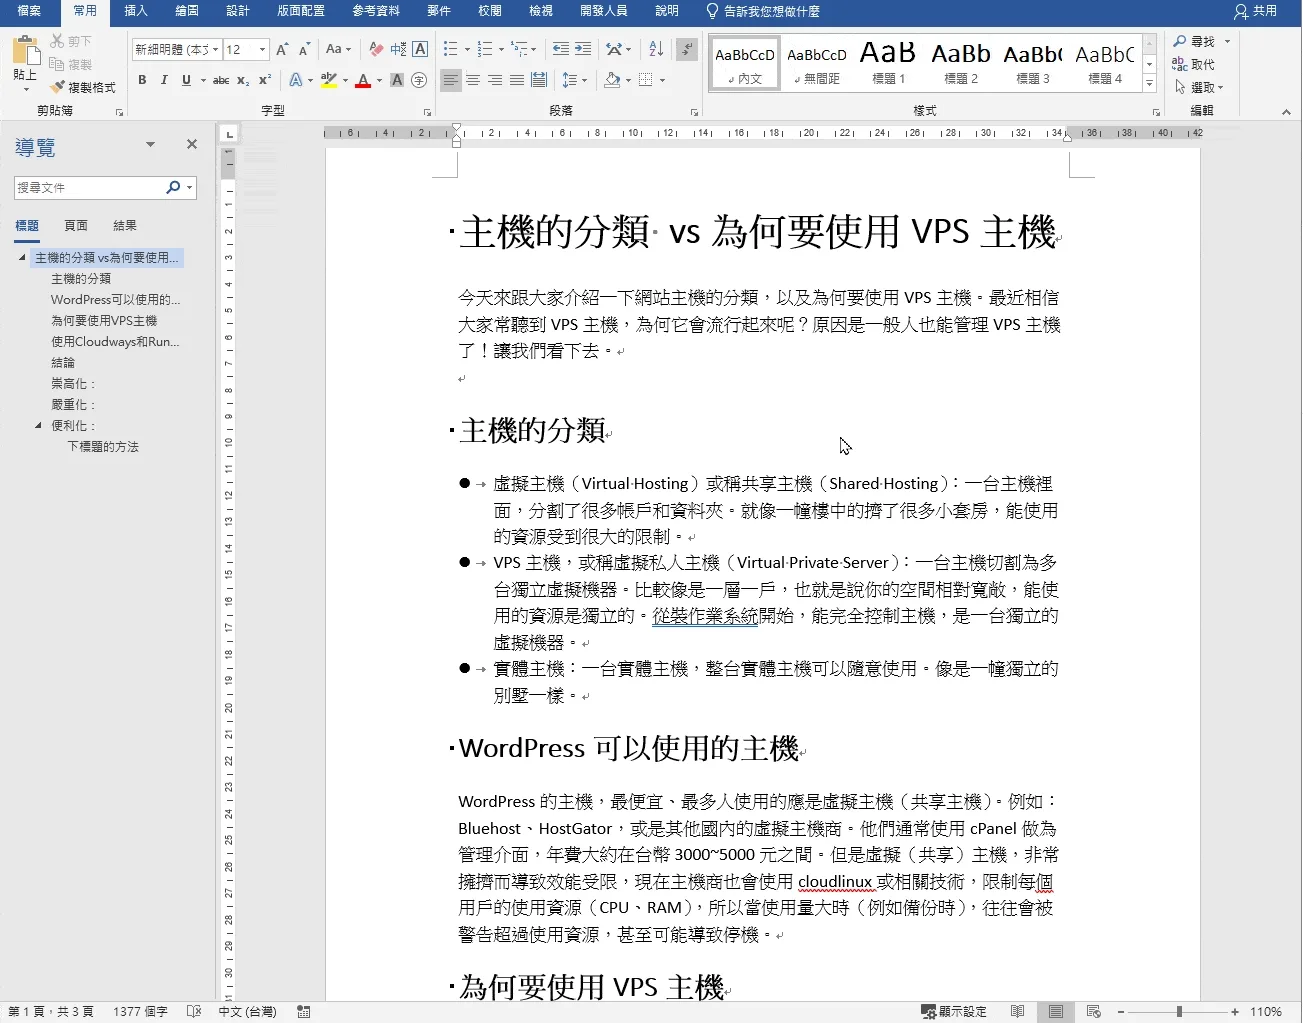Toggle italic formatting
The image size is (1303, 1023).
tap(164, 80)
